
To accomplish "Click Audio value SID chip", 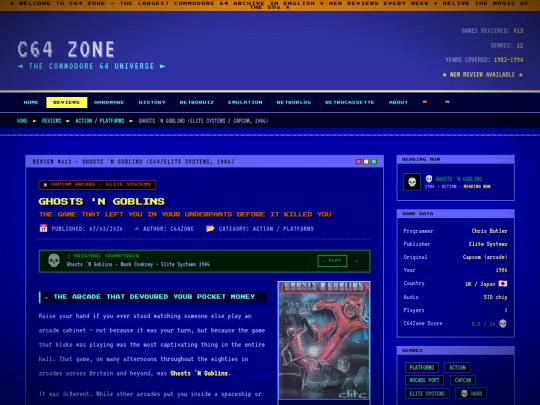I will click(495, 297).
